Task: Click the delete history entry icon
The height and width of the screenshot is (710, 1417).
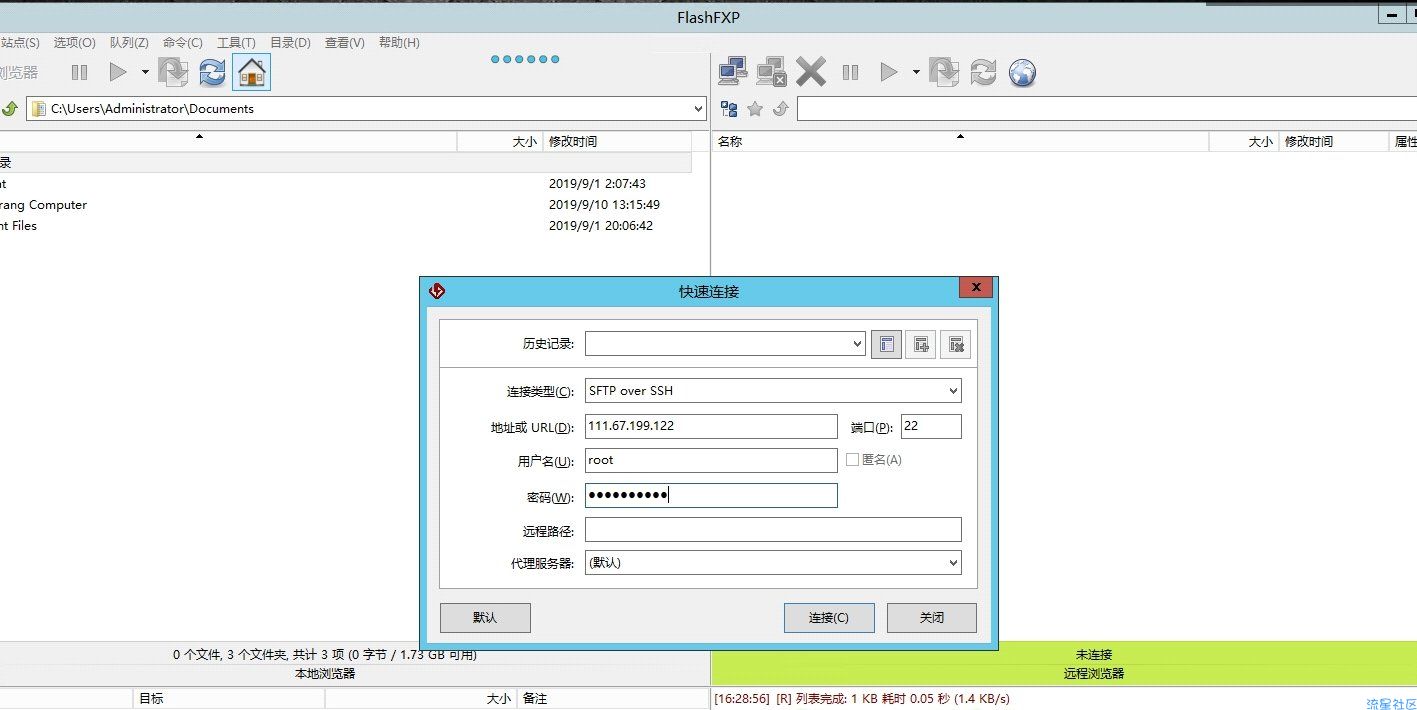Action: [956, 345]
